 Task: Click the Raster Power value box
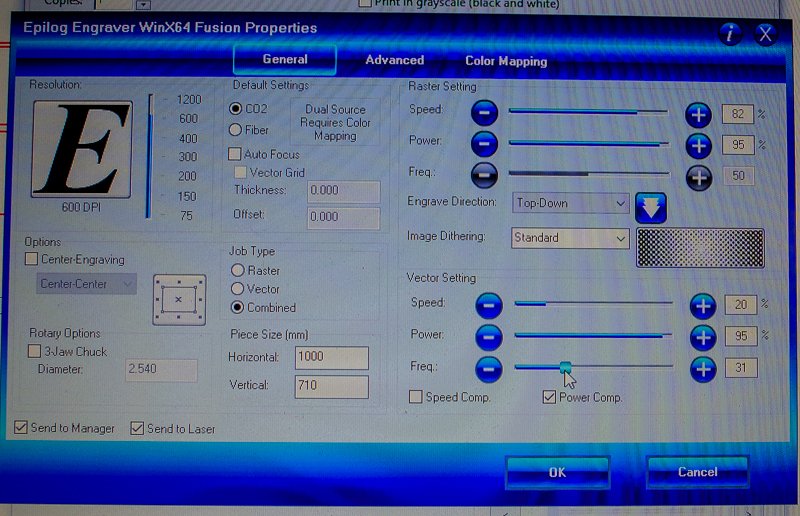[x=738, y=145]
